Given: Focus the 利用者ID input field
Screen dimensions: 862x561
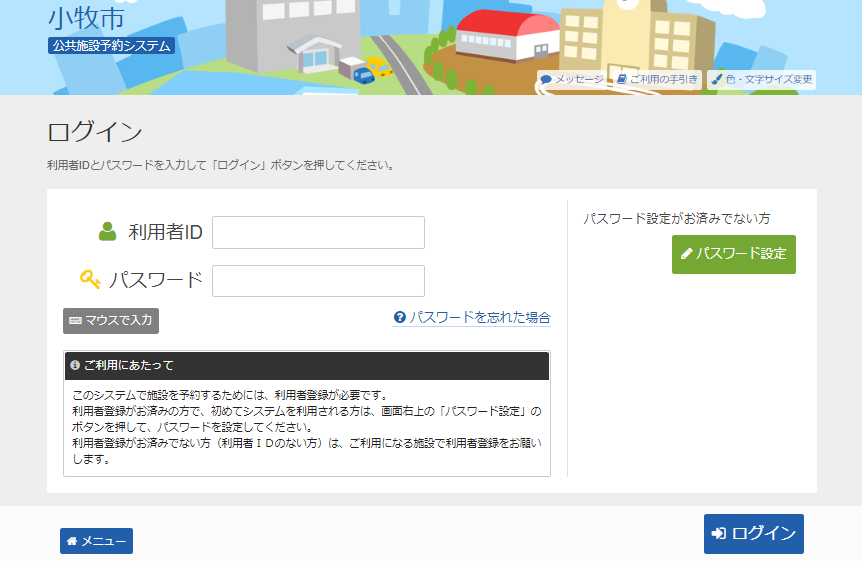Looking at the screenshot, I should [318, 232].
